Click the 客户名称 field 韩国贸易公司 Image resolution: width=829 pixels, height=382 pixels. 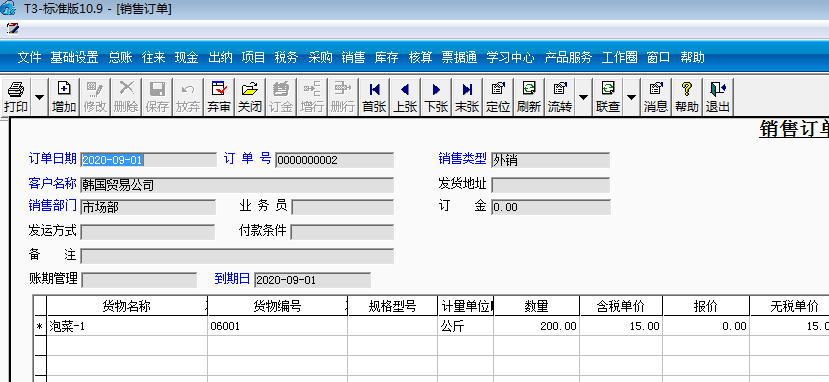tap(237, 185)
